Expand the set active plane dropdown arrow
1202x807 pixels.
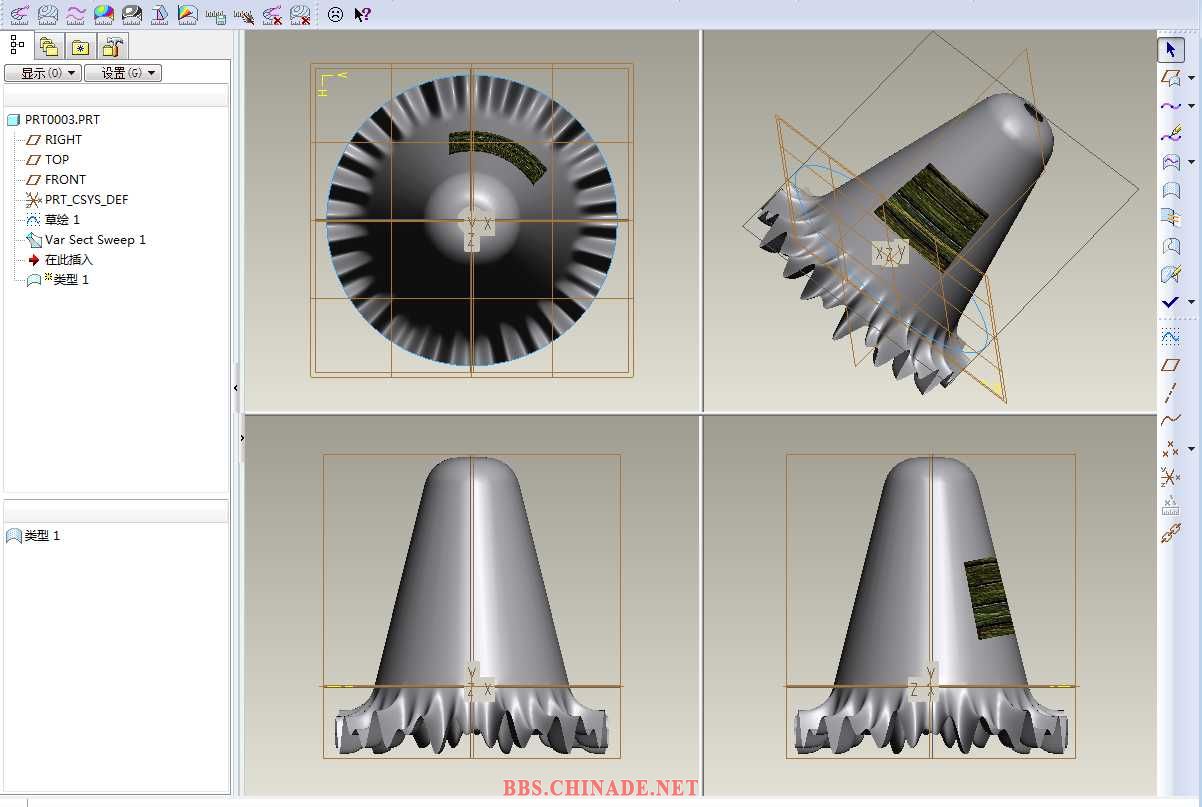click(x=1191, y=78)
